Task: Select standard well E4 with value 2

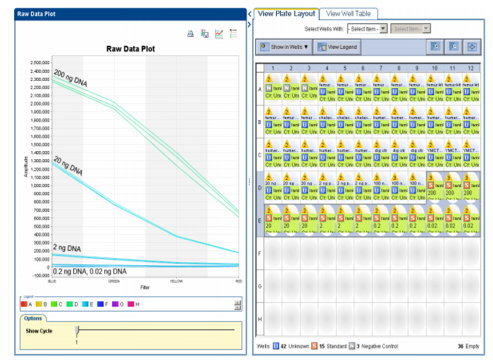Action: [x=327, y=220]
